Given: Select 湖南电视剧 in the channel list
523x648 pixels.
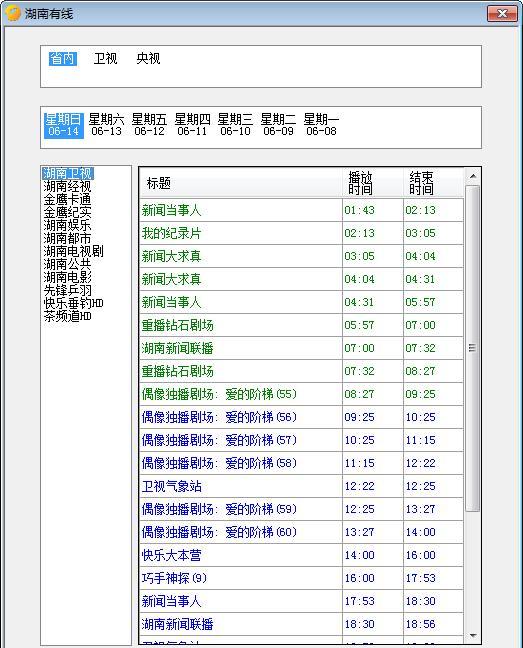Looking at the screenshot, I should [x=73, y=251].
